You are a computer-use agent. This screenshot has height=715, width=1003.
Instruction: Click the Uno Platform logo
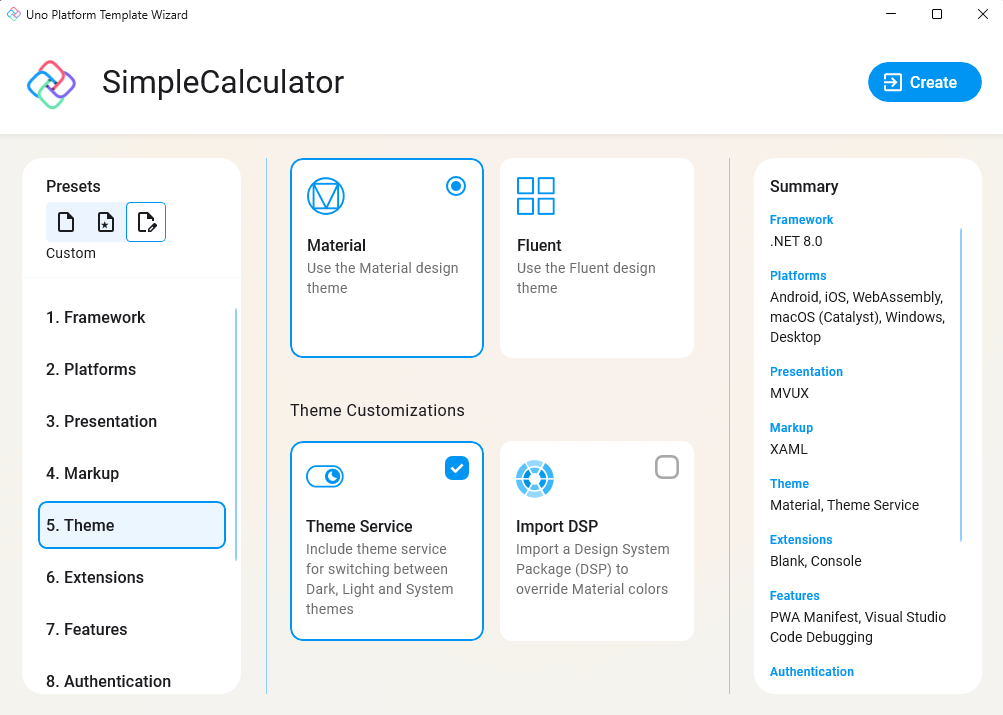pos(50,82)
